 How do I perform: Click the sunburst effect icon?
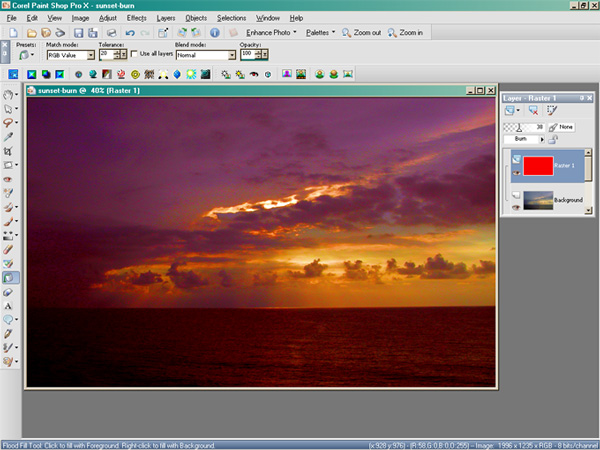point(191,74)
